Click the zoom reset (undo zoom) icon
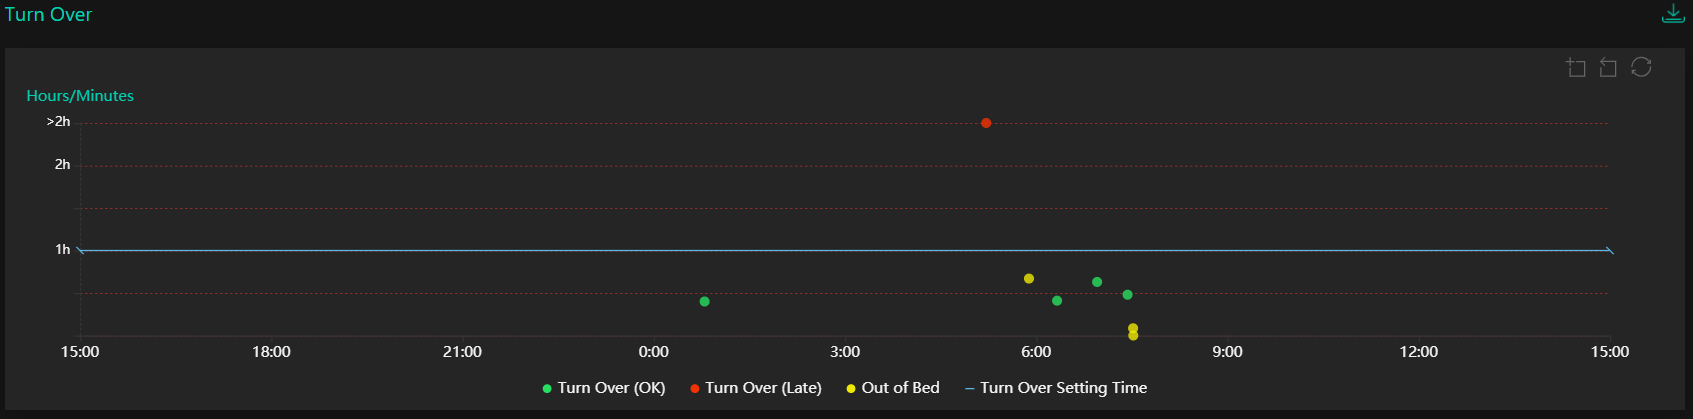1693x419 pixels. click(1608, 67)
